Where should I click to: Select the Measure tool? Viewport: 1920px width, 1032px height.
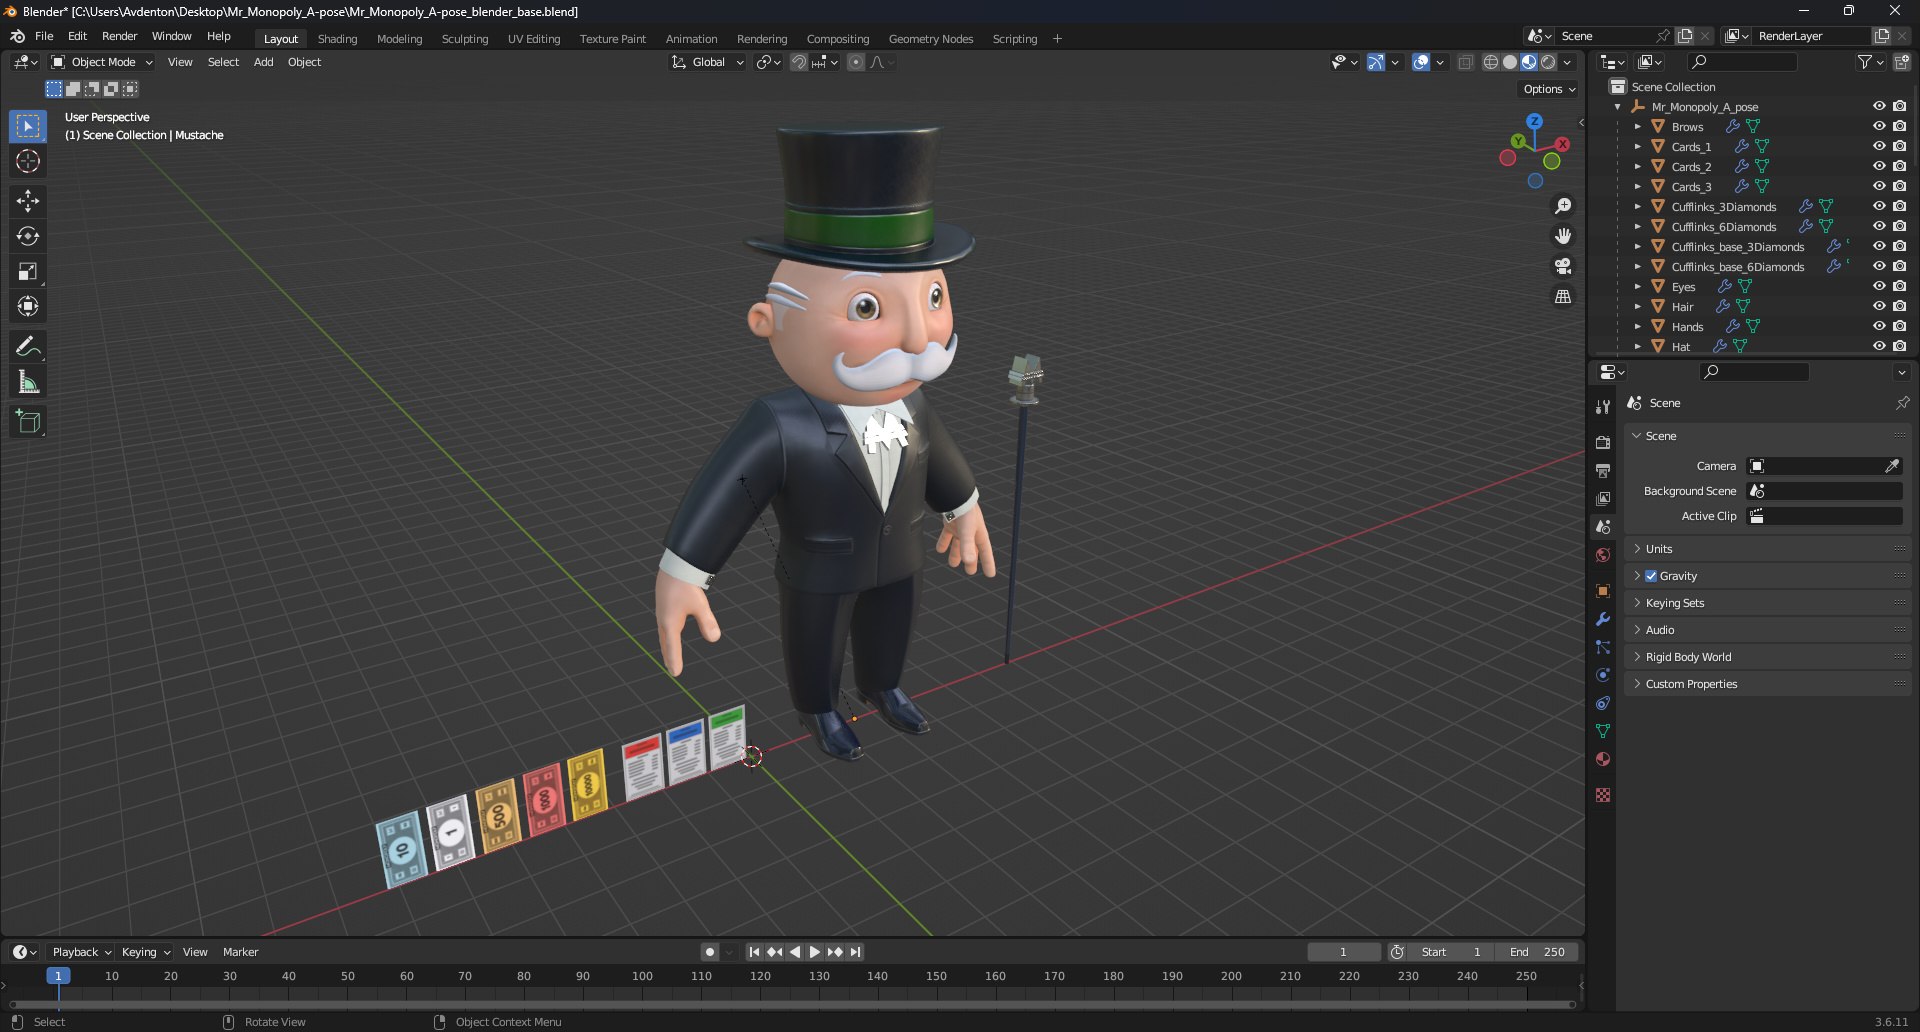click(28, 381)
